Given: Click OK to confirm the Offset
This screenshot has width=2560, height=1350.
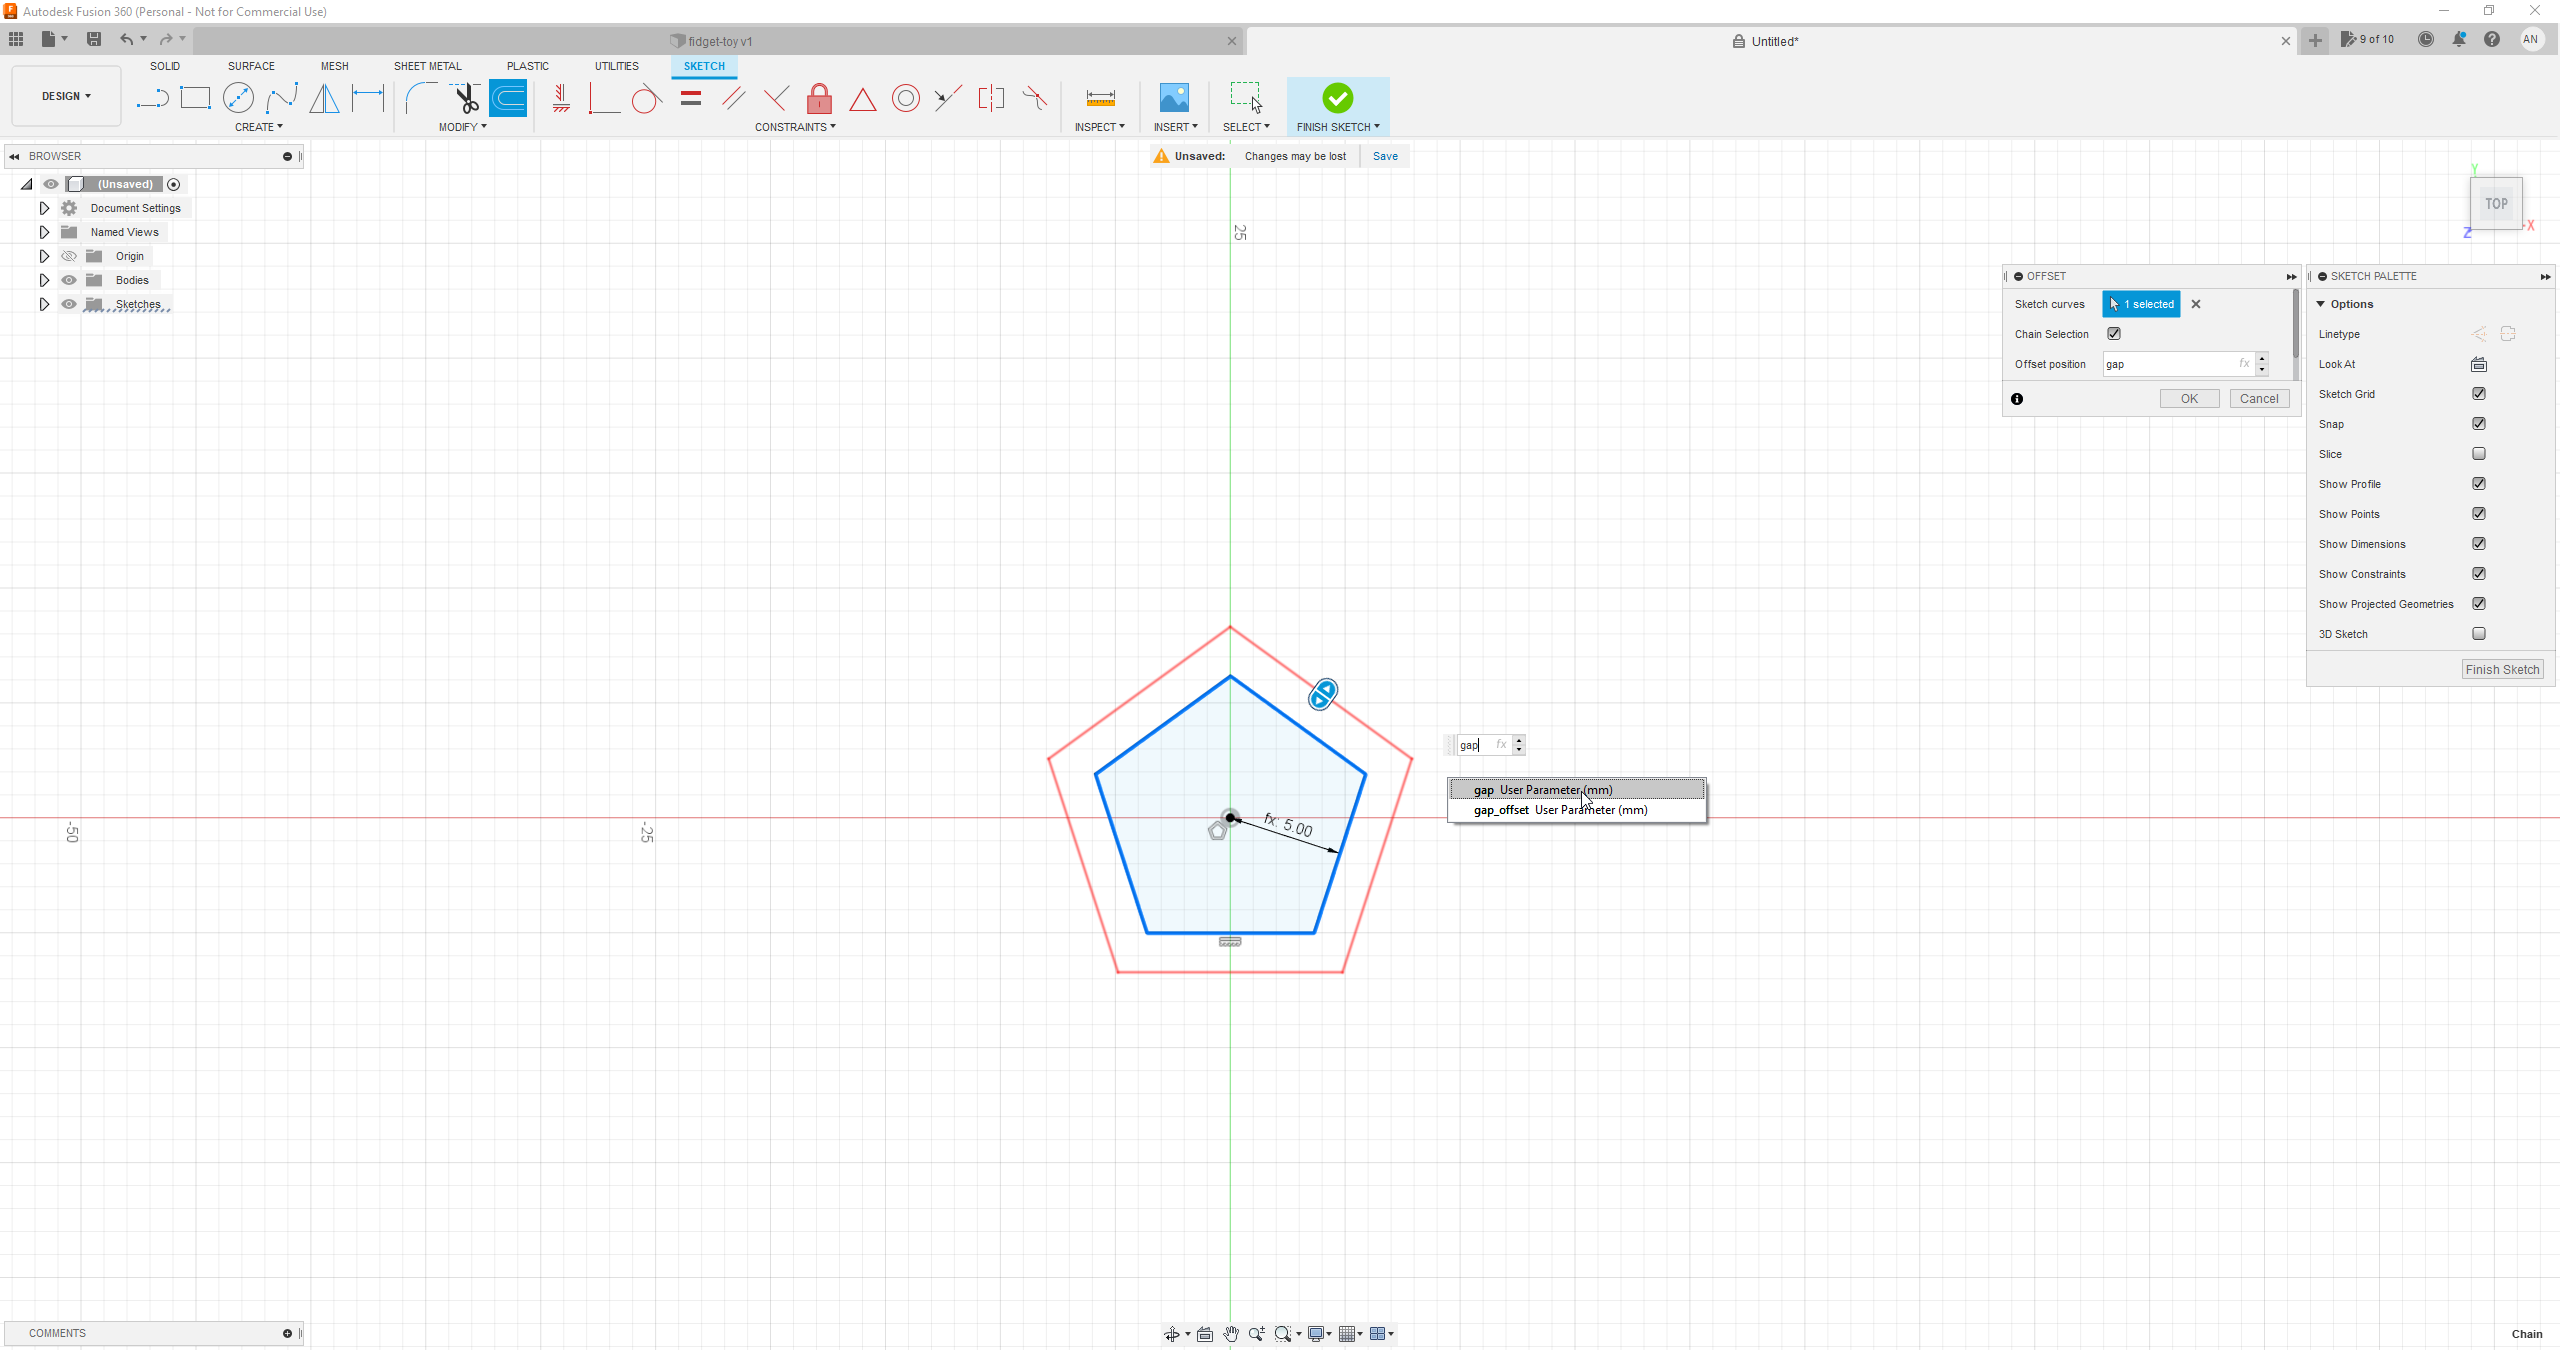Looking at the screenshot, I should (2189, 398).
